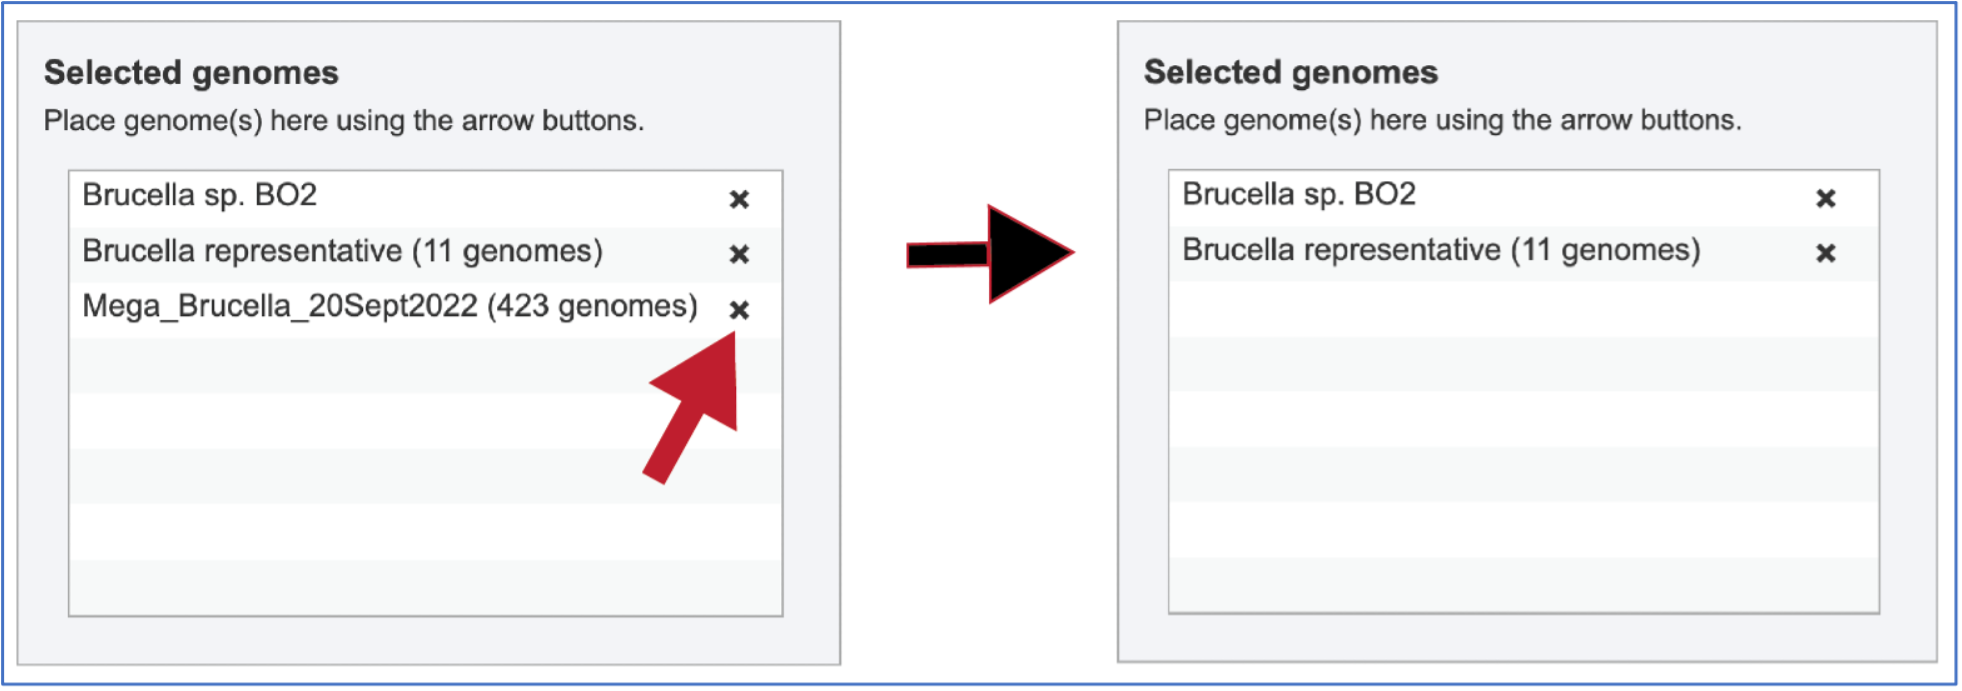Image resolution: width=1962 pixels, height=691 pixels.
Task: Click left panel's Place genome(s) instruction text
Action: pos(344,121)
